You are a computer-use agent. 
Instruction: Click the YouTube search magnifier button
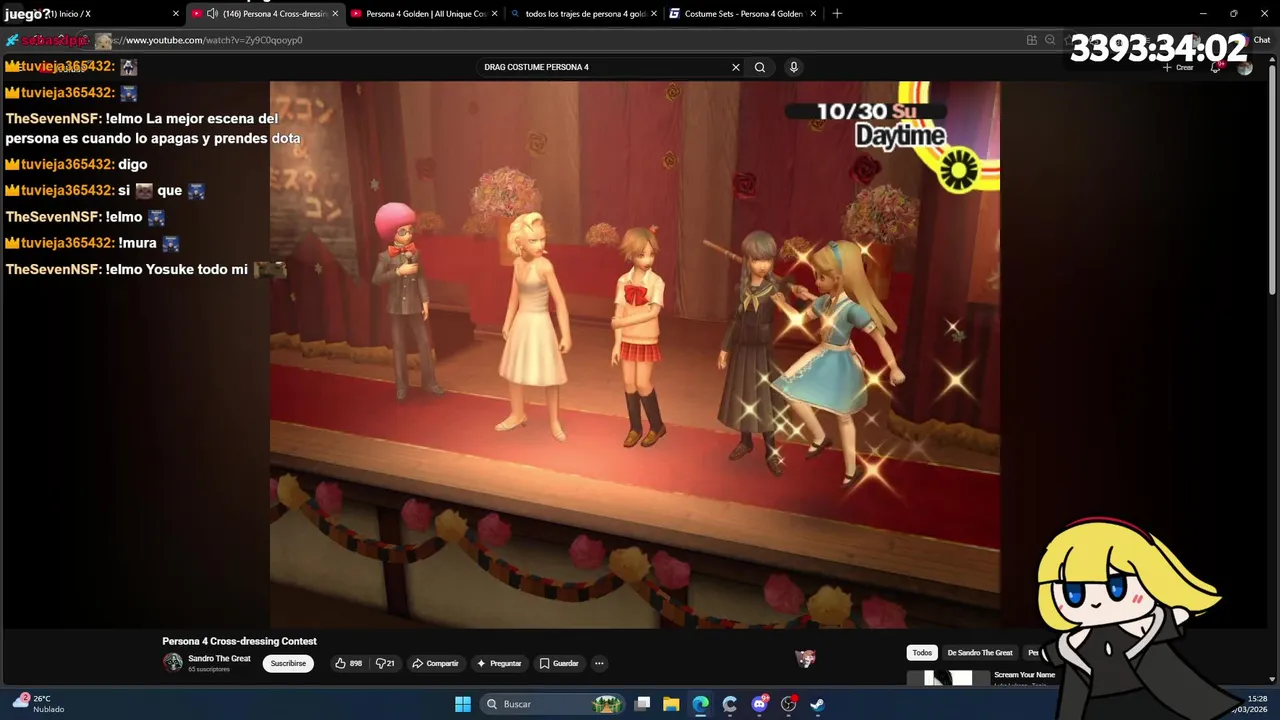760,67
